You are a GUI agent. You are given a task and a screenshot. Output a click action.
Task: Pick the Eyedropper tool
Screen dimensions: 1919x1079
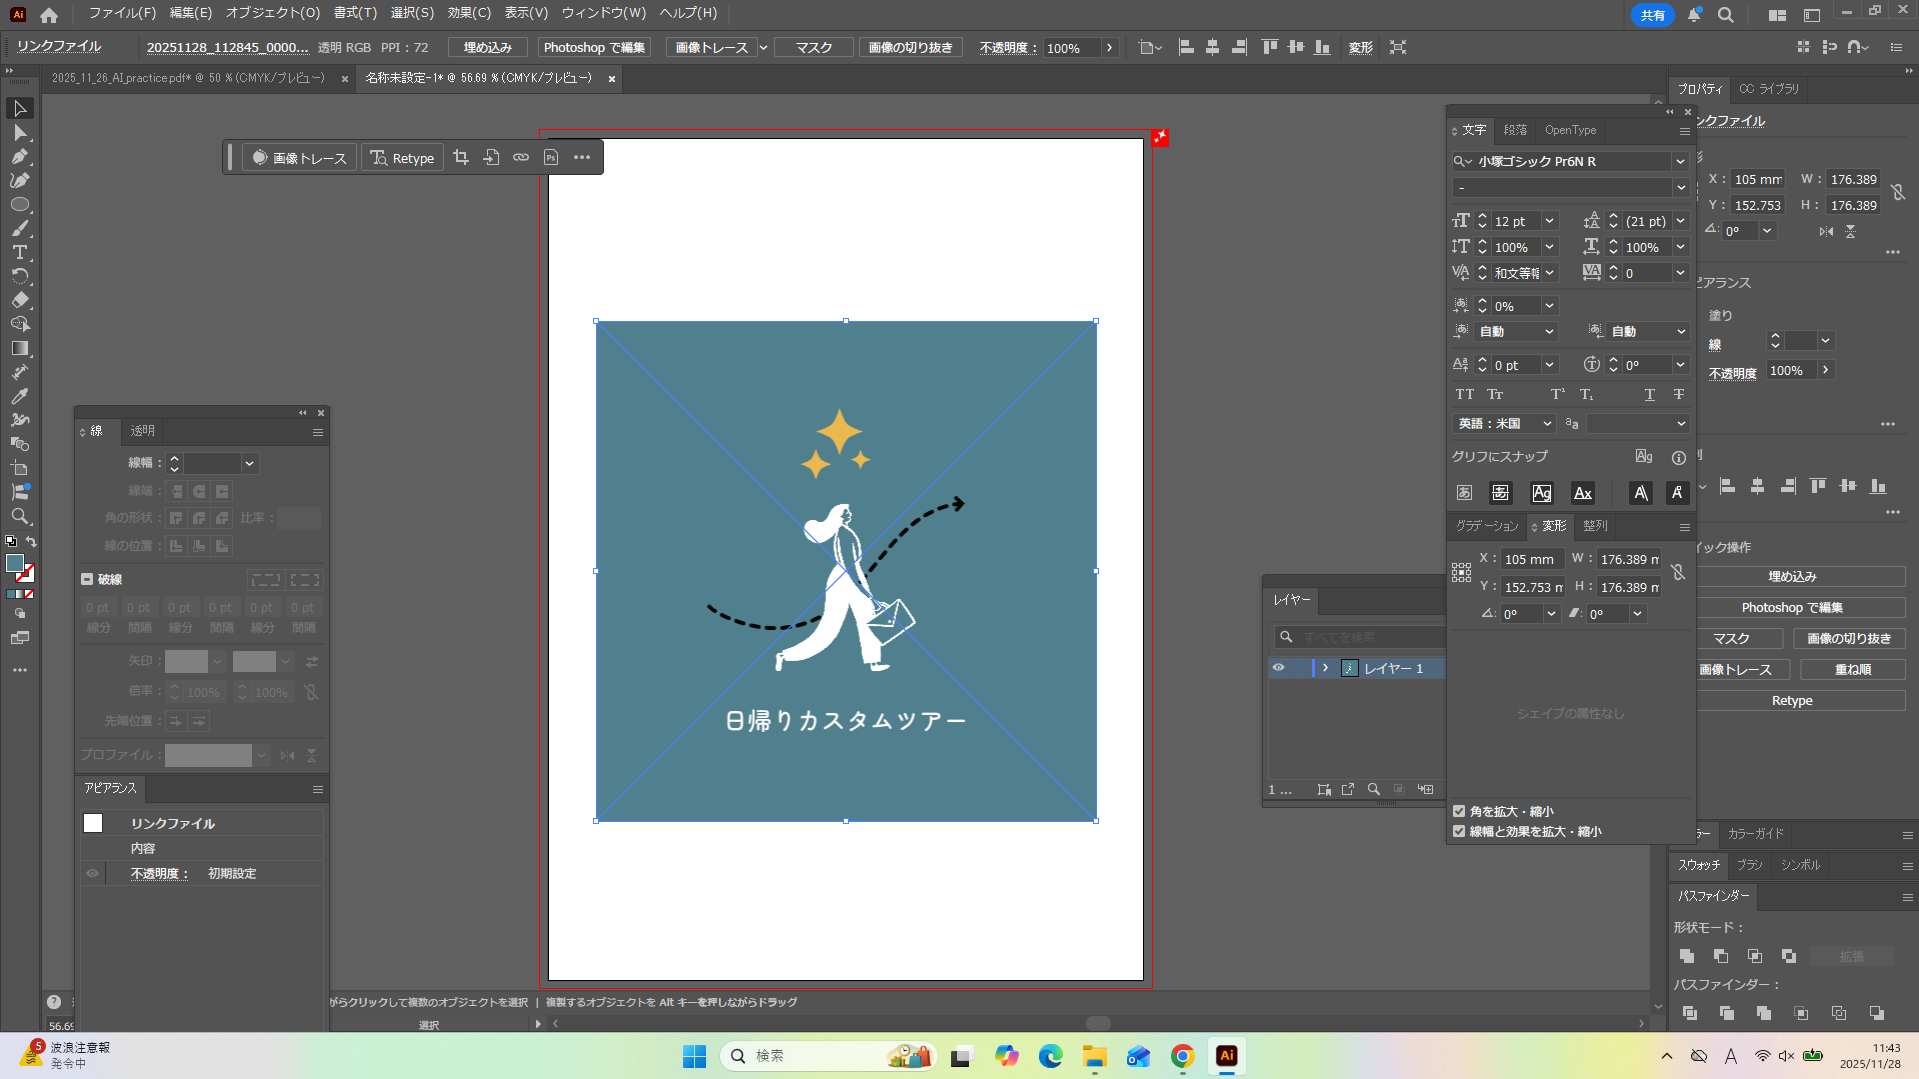pyautogui.click(x=20, y=396)
